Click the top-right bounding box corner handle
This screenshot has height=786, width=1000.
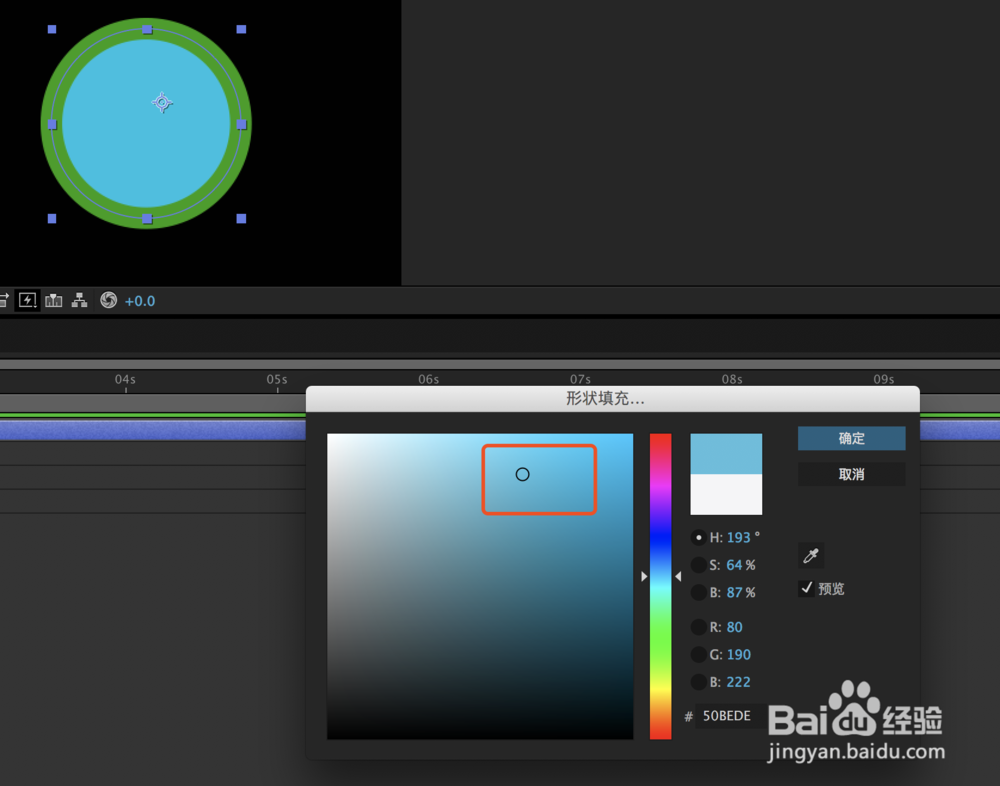(x=241, y=29)
